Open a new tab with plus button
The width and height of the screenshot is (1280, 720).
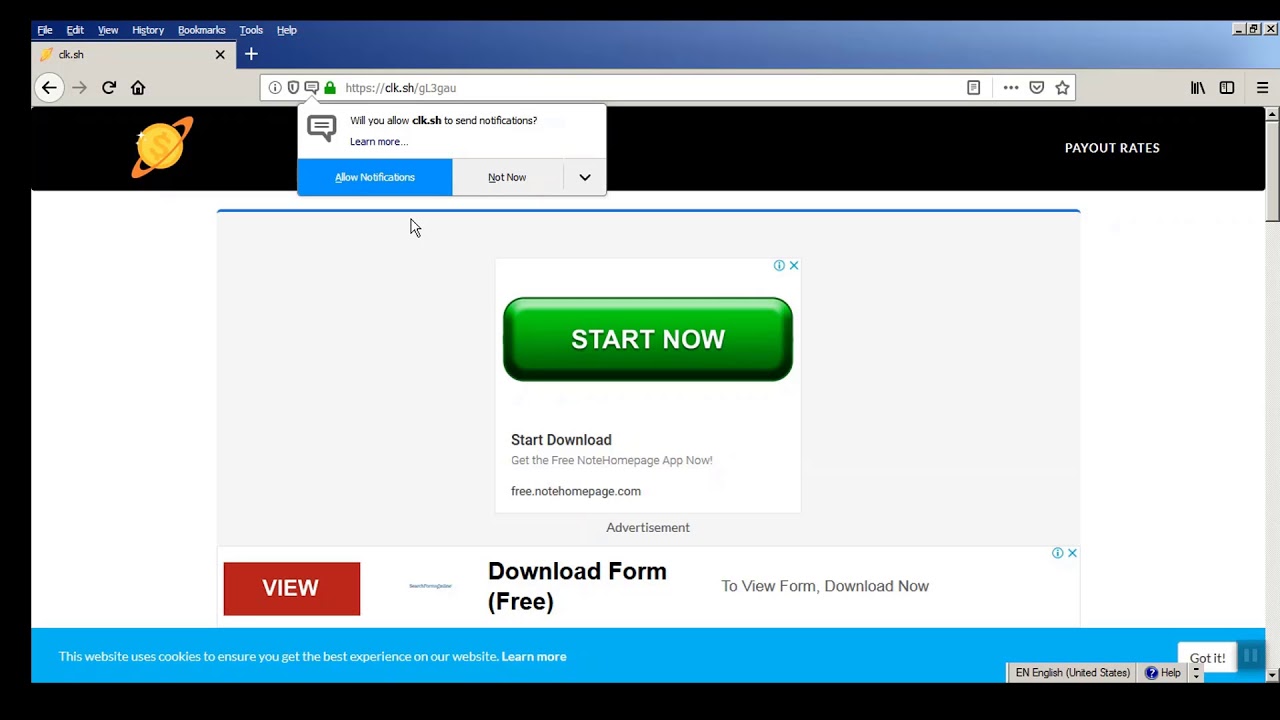(251, 54)
